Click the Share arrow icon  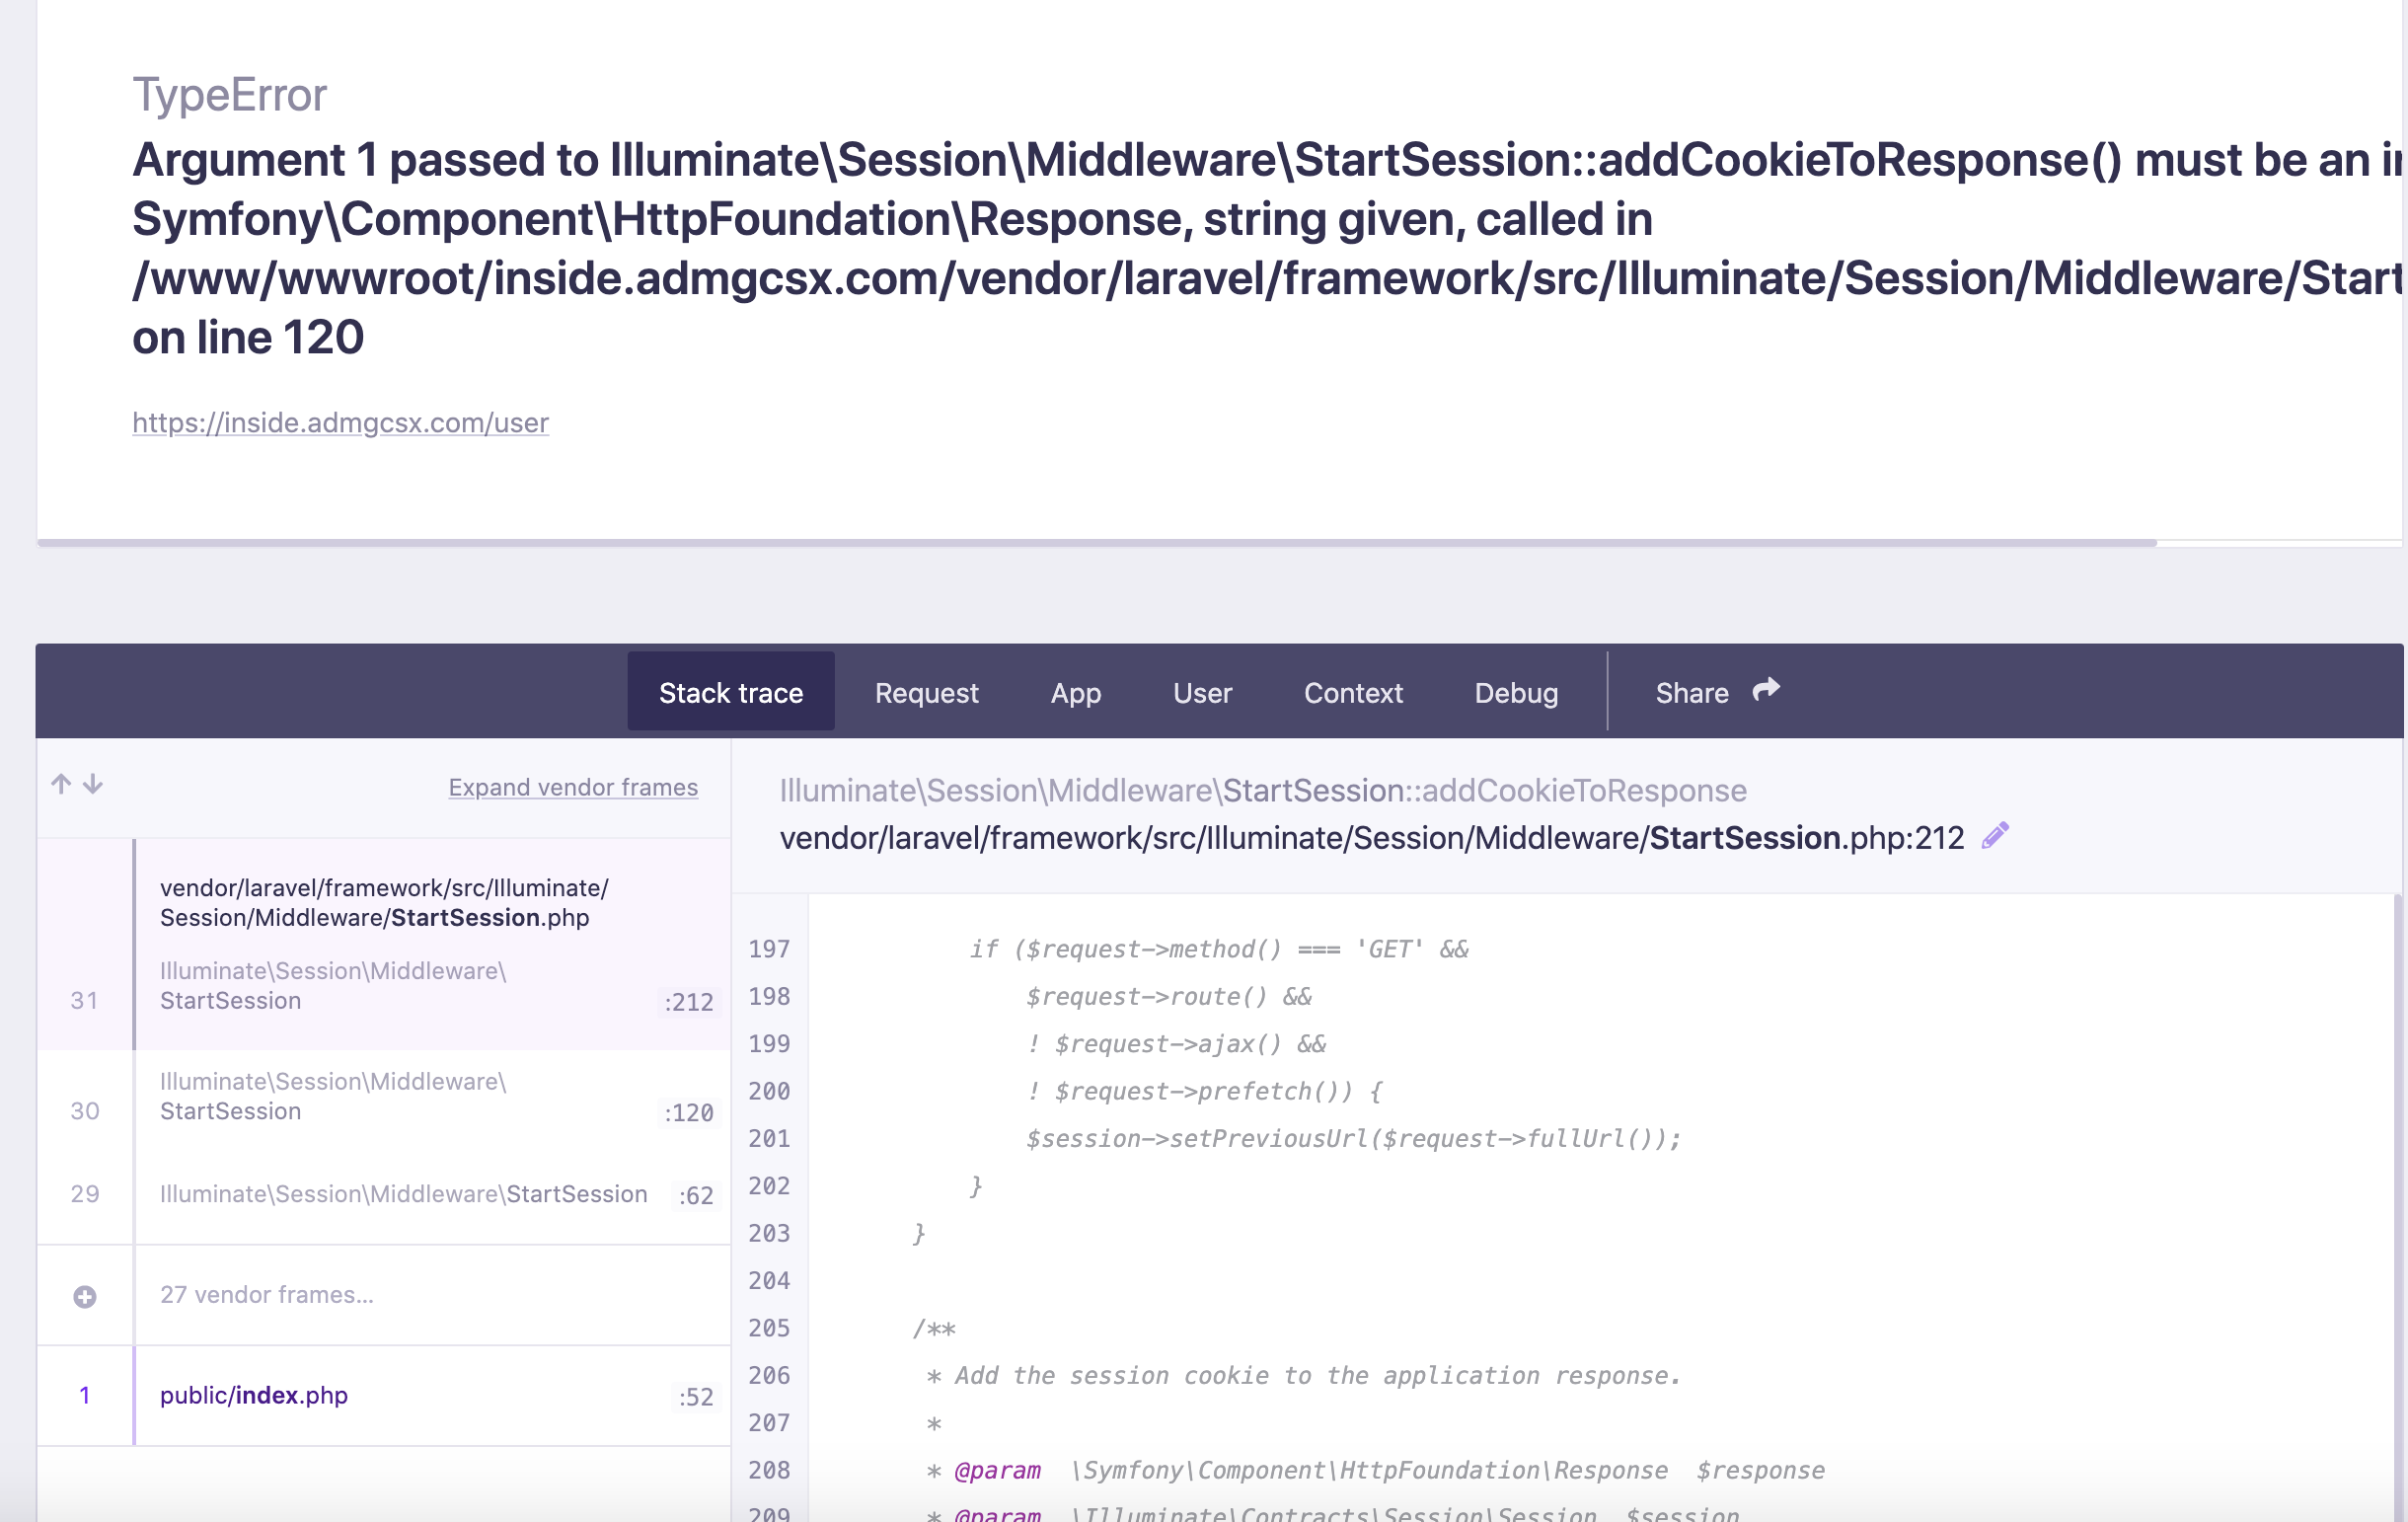pyautogui.click(x=1767, y=690)
